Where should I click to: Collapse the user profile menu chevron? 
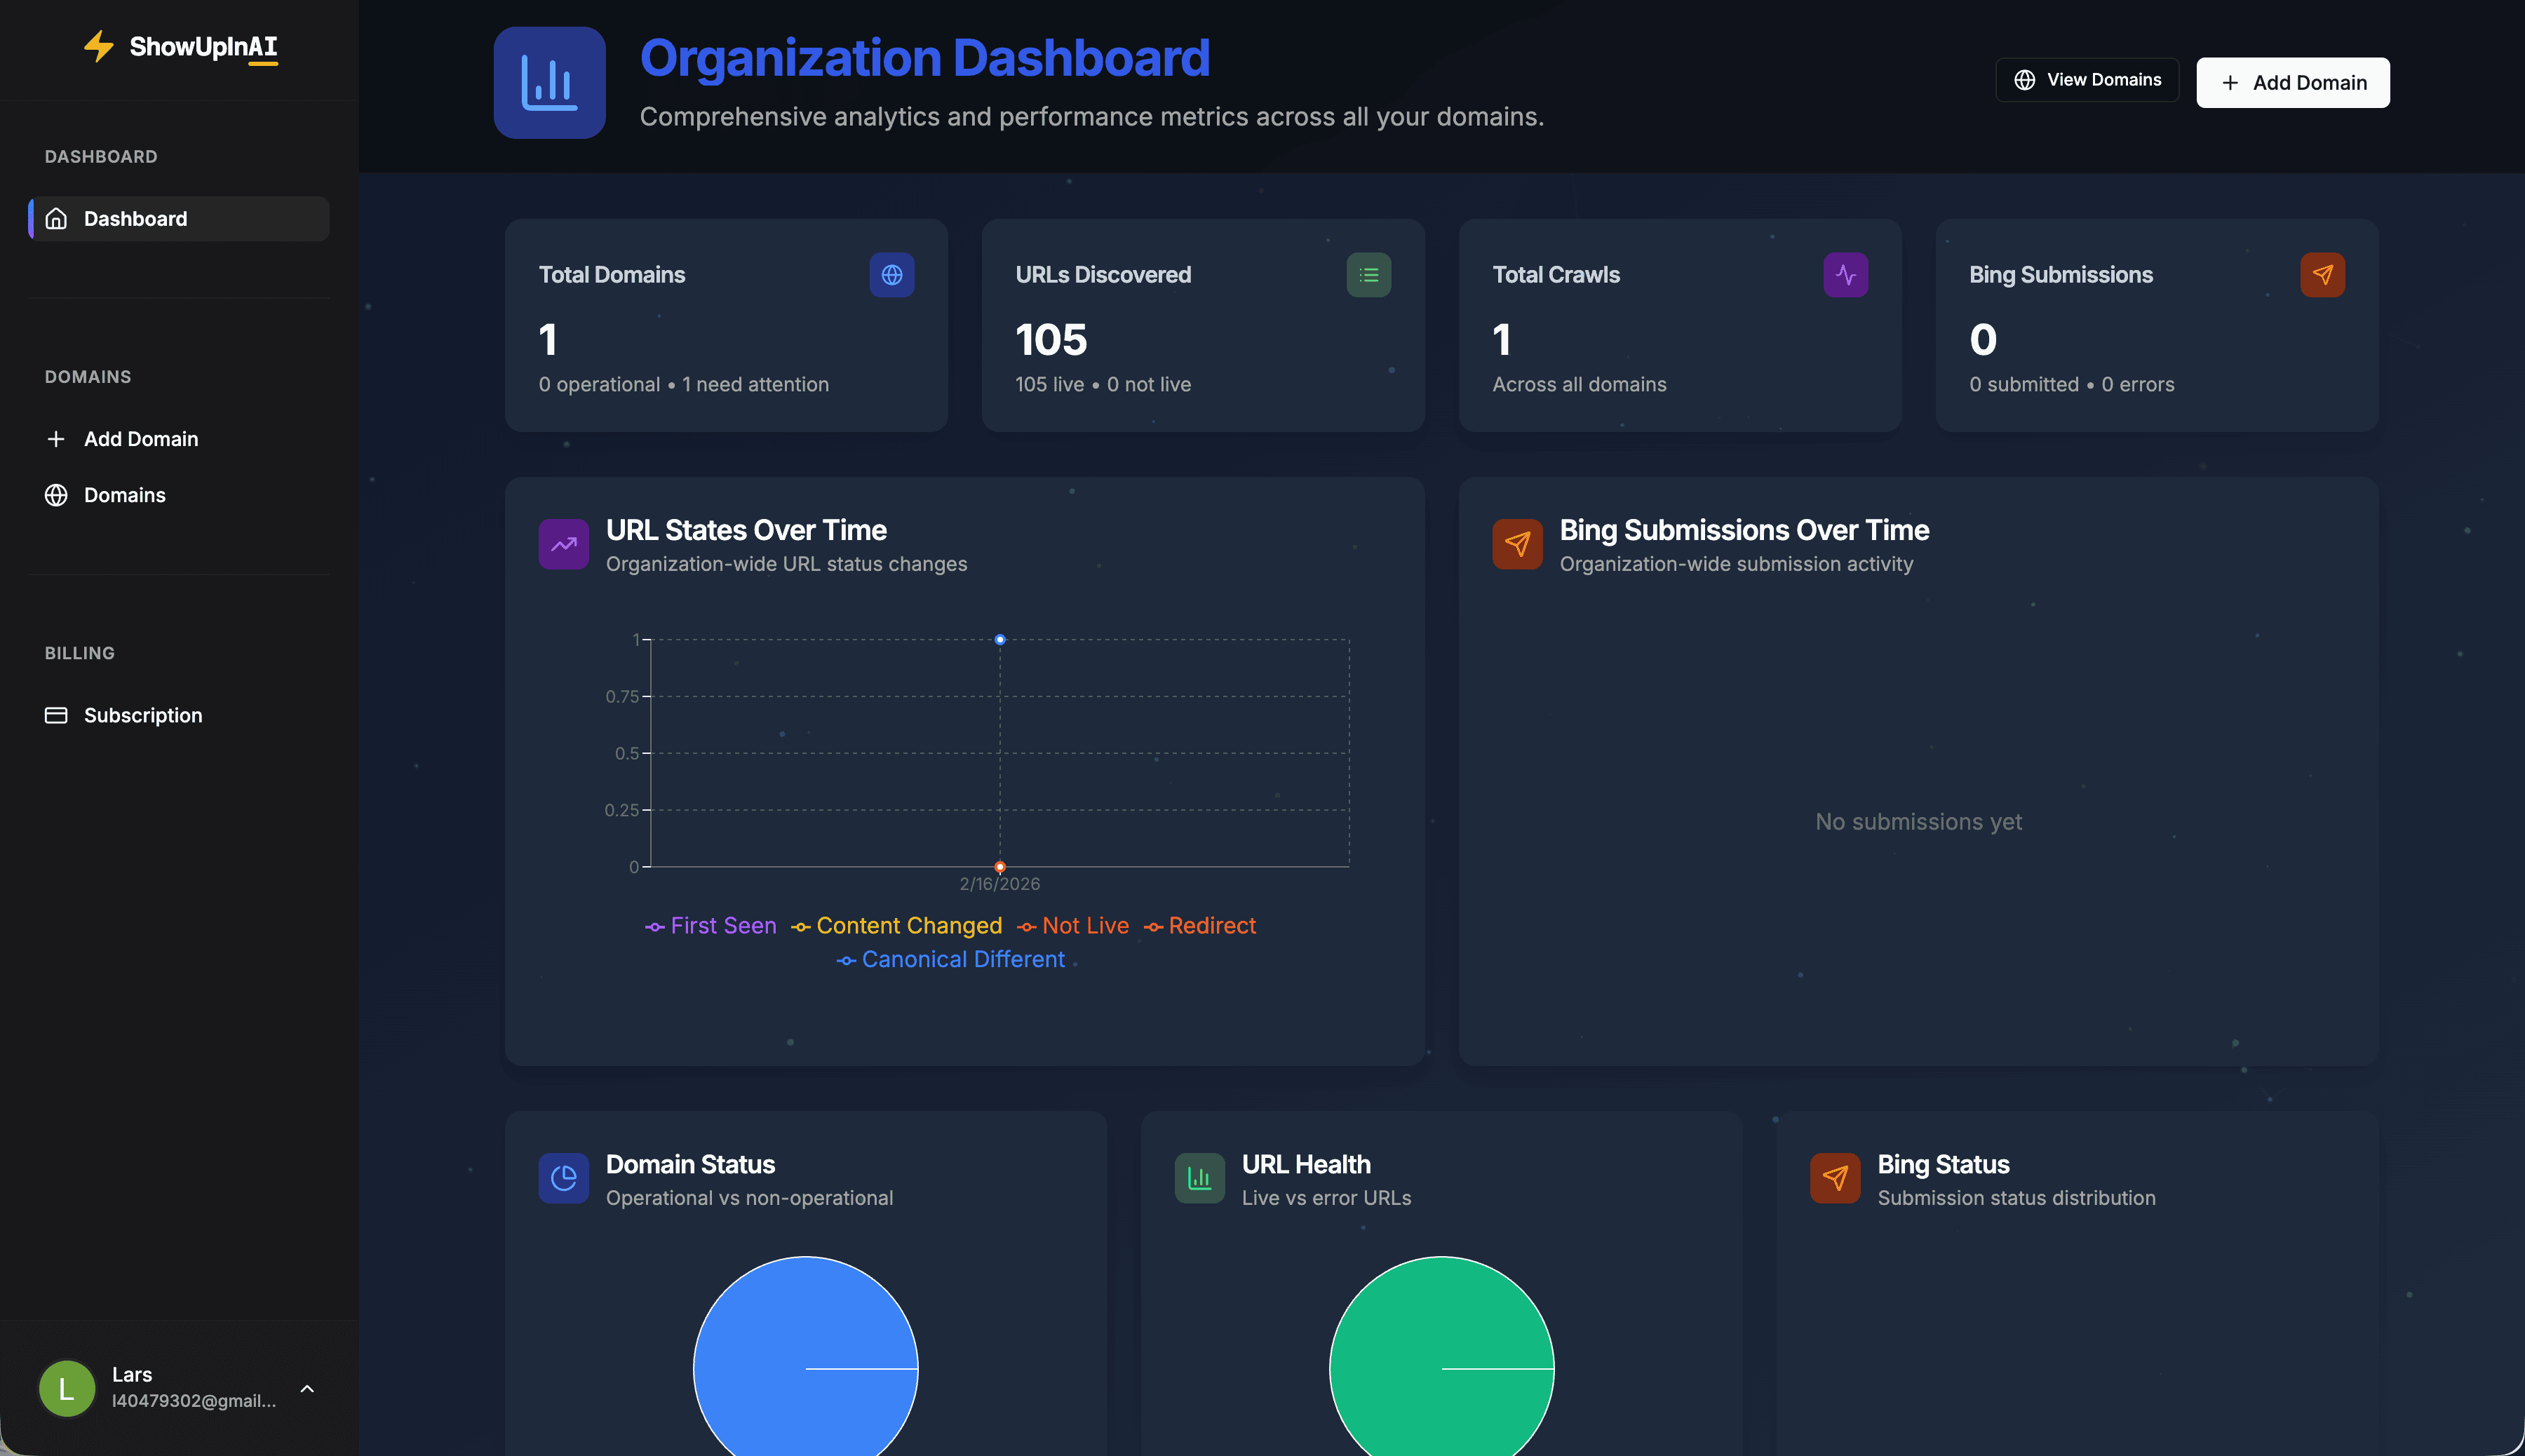(x=307, y=1388)
